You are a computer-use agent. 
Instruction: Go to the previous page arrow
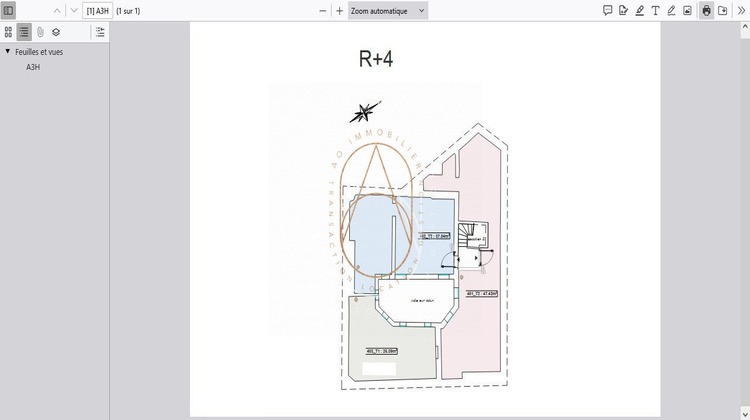coord(57,11)
